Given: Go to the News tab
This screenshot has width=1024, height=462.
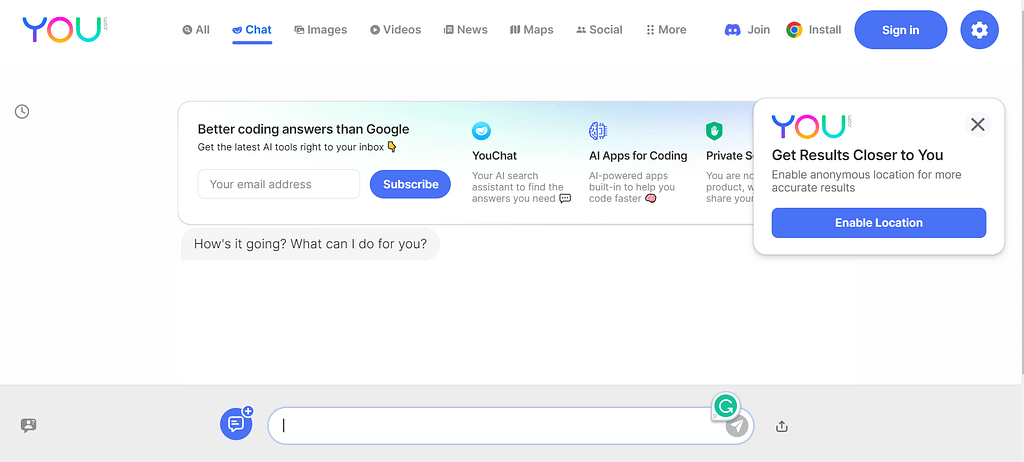Looking at the screenshot, I should click(x=466, y=29).
